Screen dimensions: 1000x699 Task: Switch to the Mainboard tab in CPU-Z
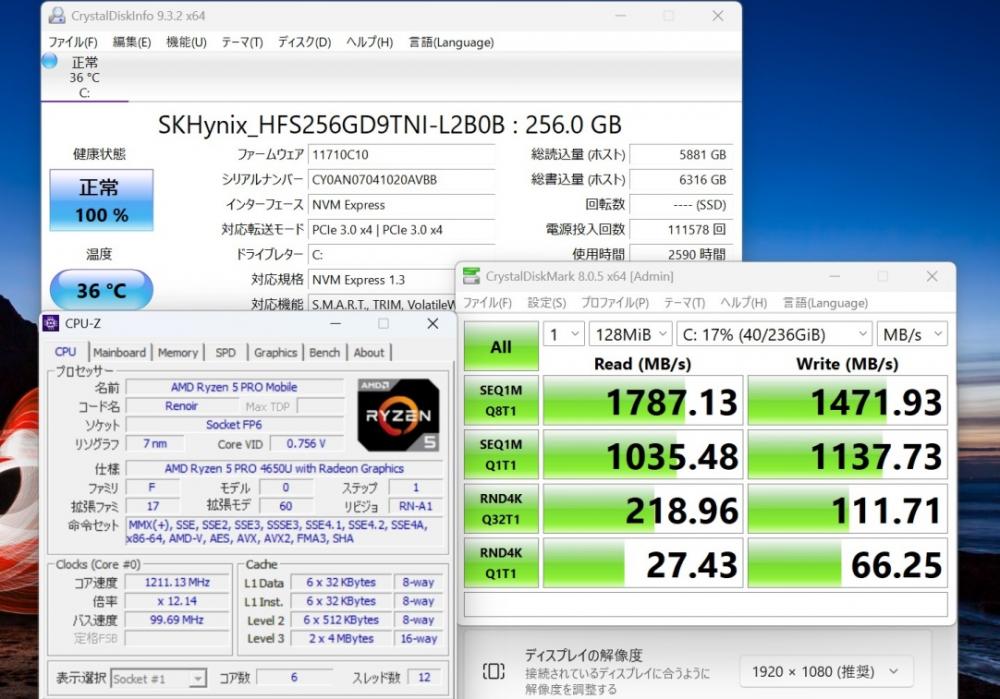119,352
